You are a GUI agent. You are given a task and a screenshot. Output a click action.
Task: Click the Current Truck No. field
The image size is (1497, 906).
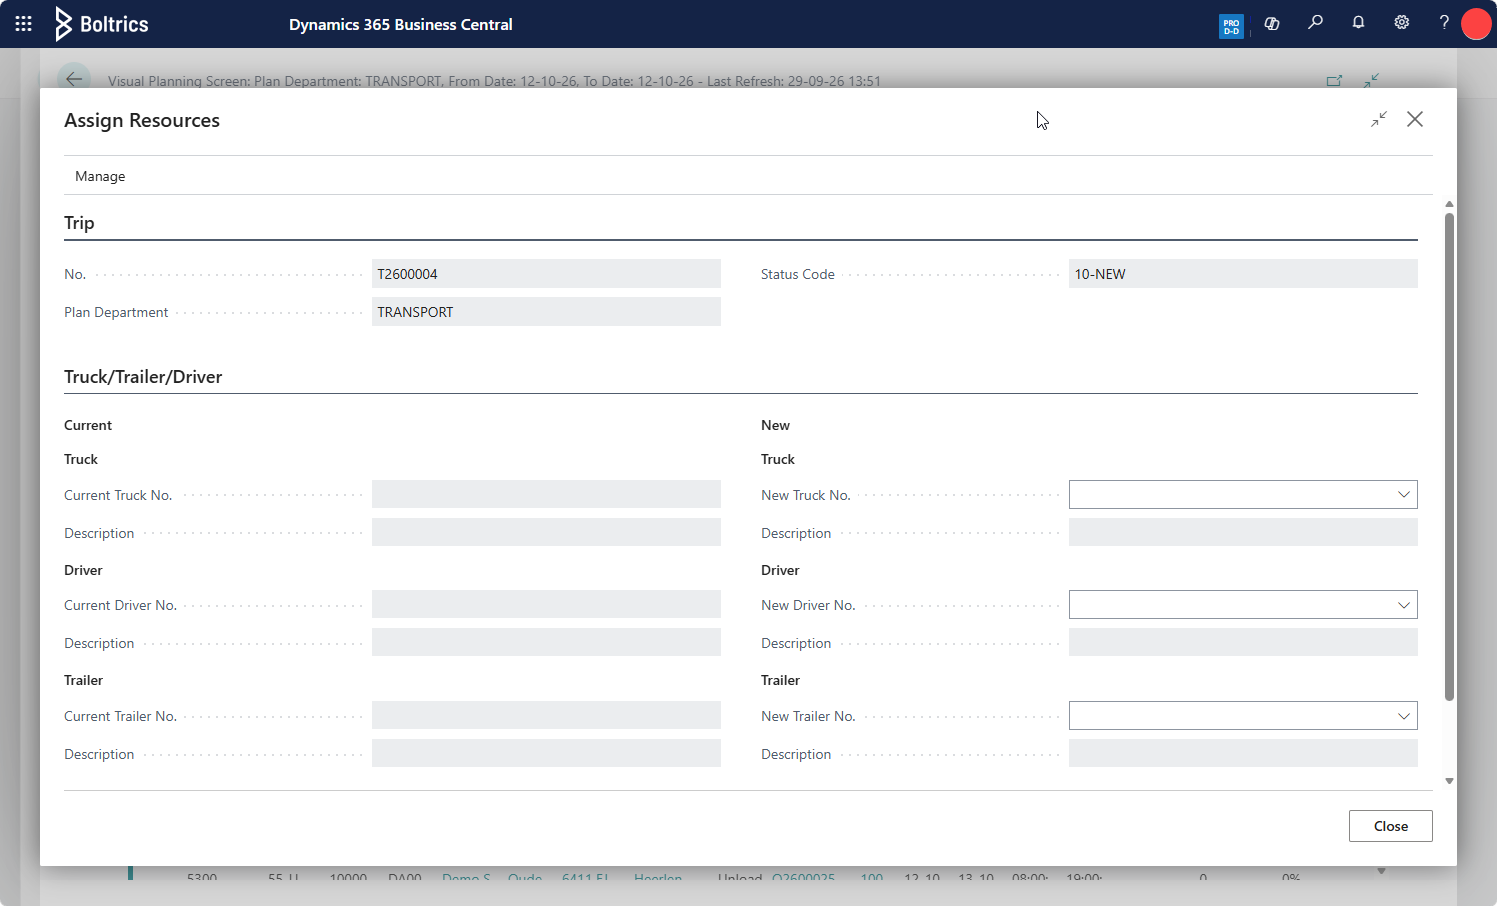pos(546,494)
